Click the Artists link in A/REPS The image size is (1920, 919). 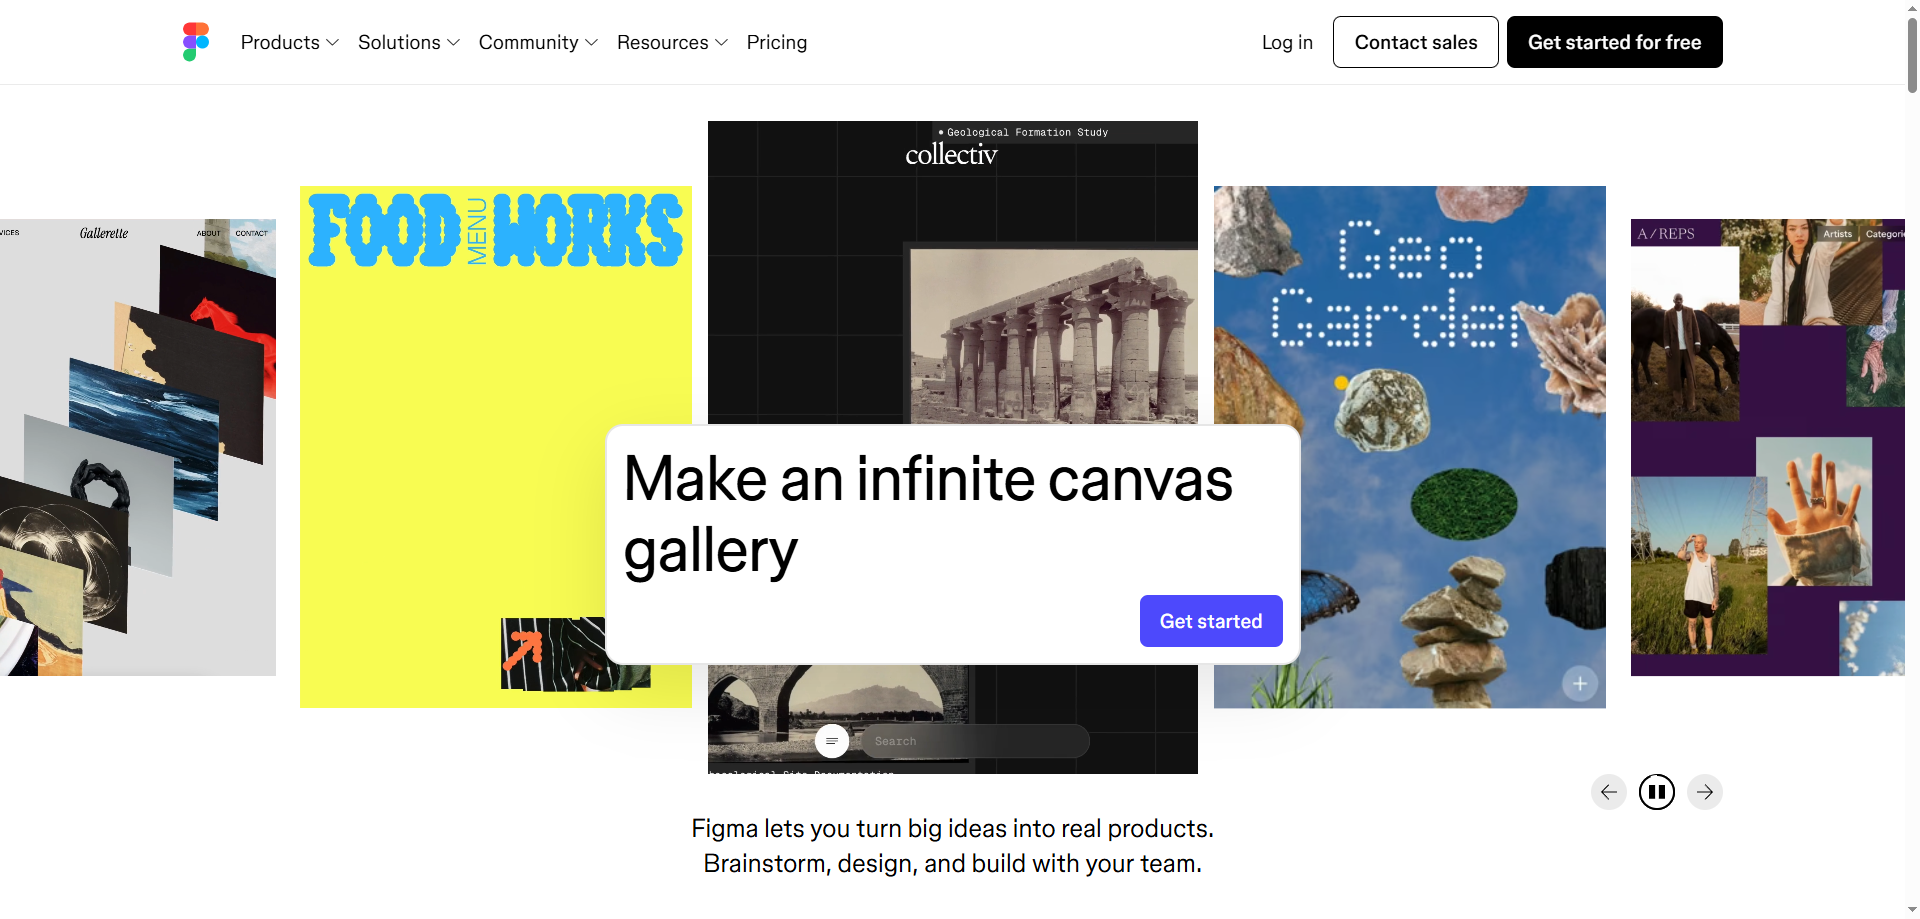(x=1837, y=234)
